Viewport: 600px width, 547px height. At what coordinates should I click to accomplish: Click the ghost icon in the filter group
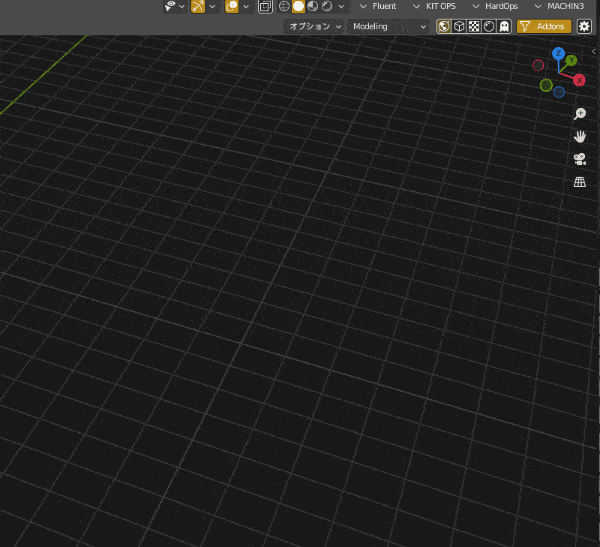[x=504, y=26]
